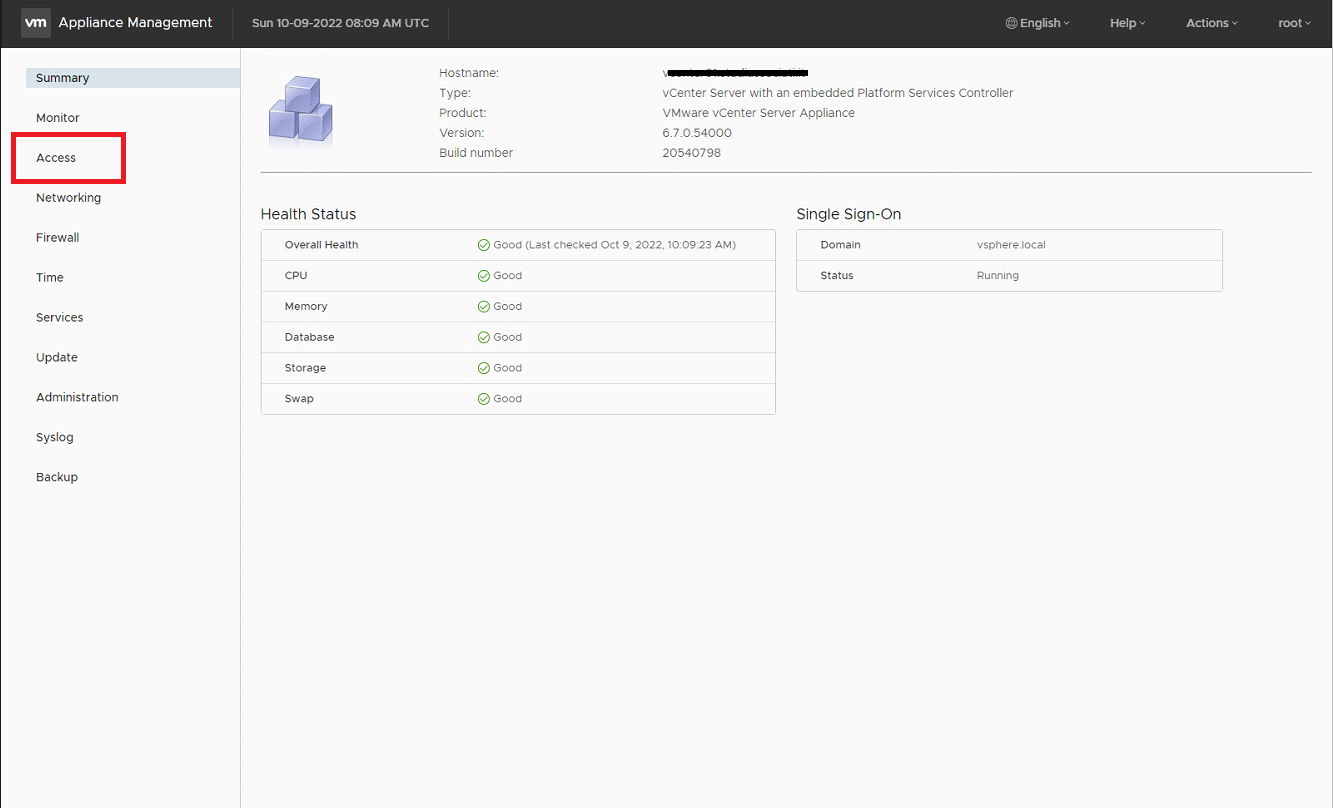Screen dimensions: 1333x808
Task: Click the Status label in Single Sign-On
Action: pyautogui.click(x=837, y=276)
